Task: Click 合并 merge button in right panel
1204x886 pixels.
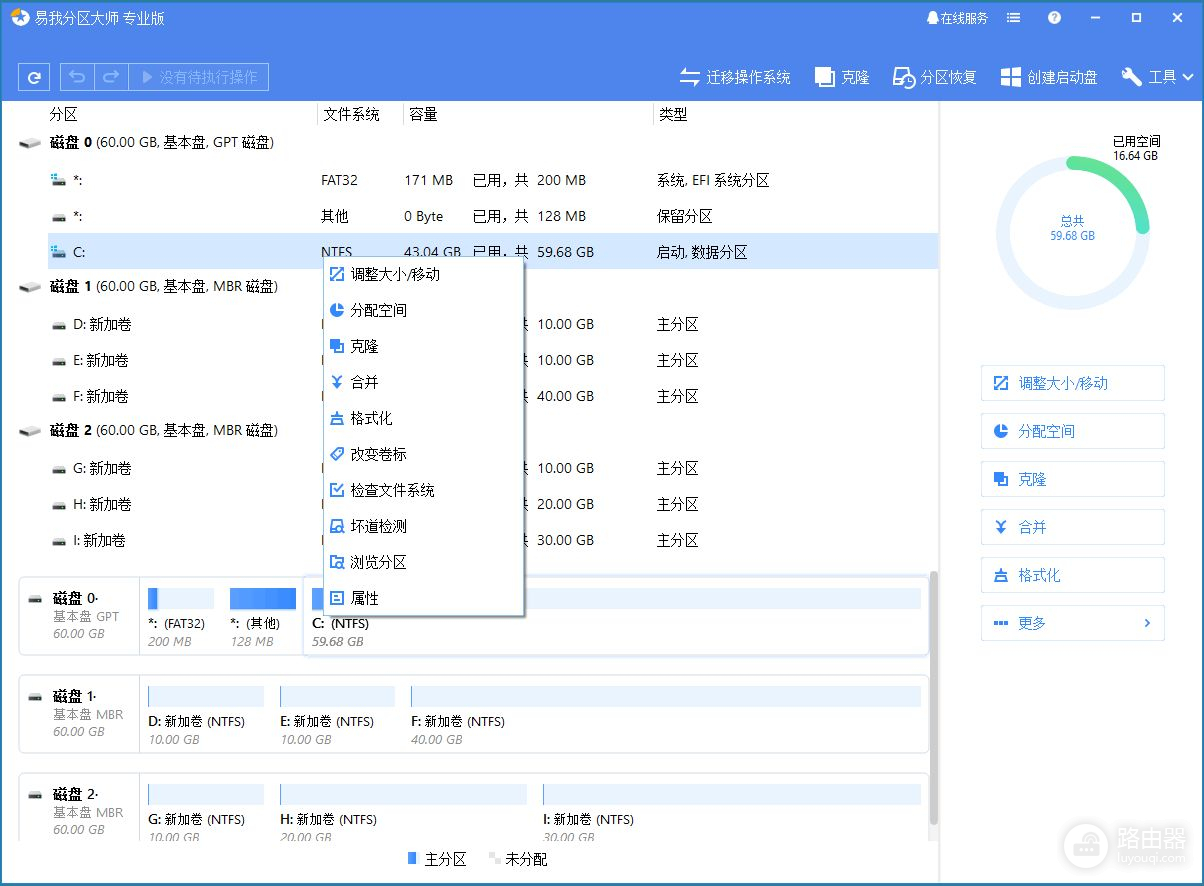Action: tap(1072, 527)
